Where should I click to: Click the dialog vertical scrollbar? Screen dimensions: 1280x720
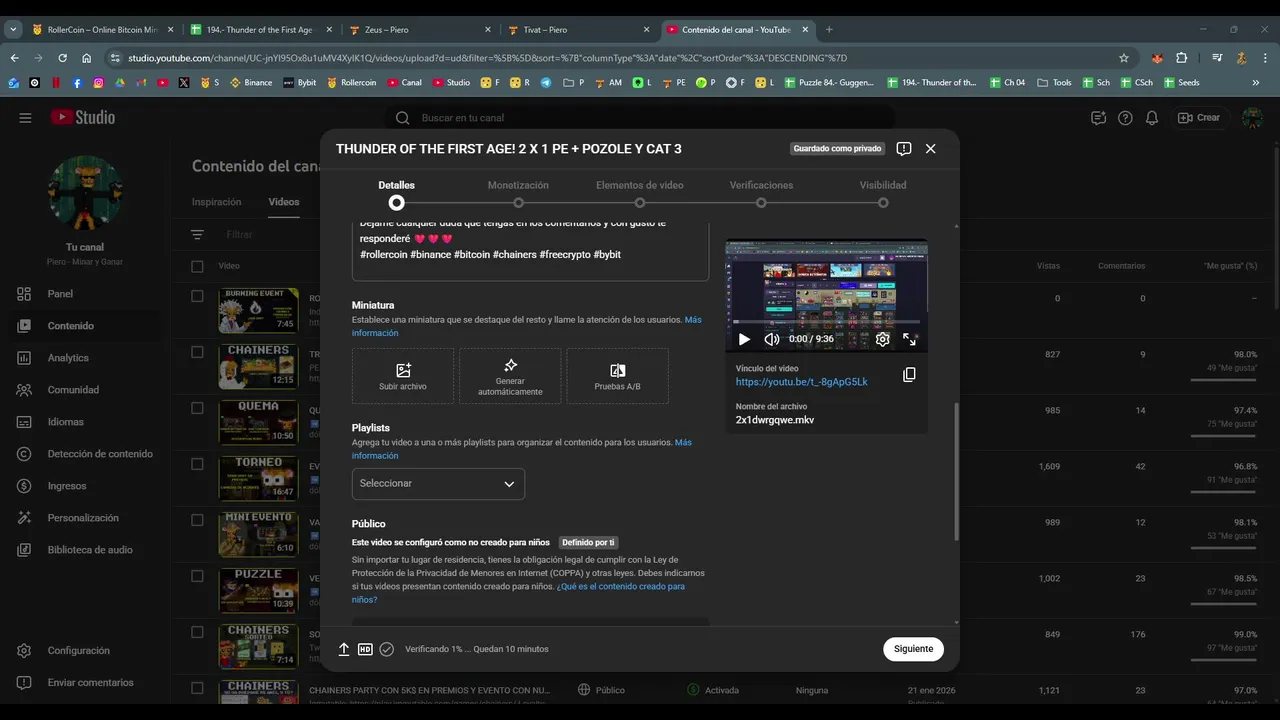pyautogui.click(x=957, y=472)
